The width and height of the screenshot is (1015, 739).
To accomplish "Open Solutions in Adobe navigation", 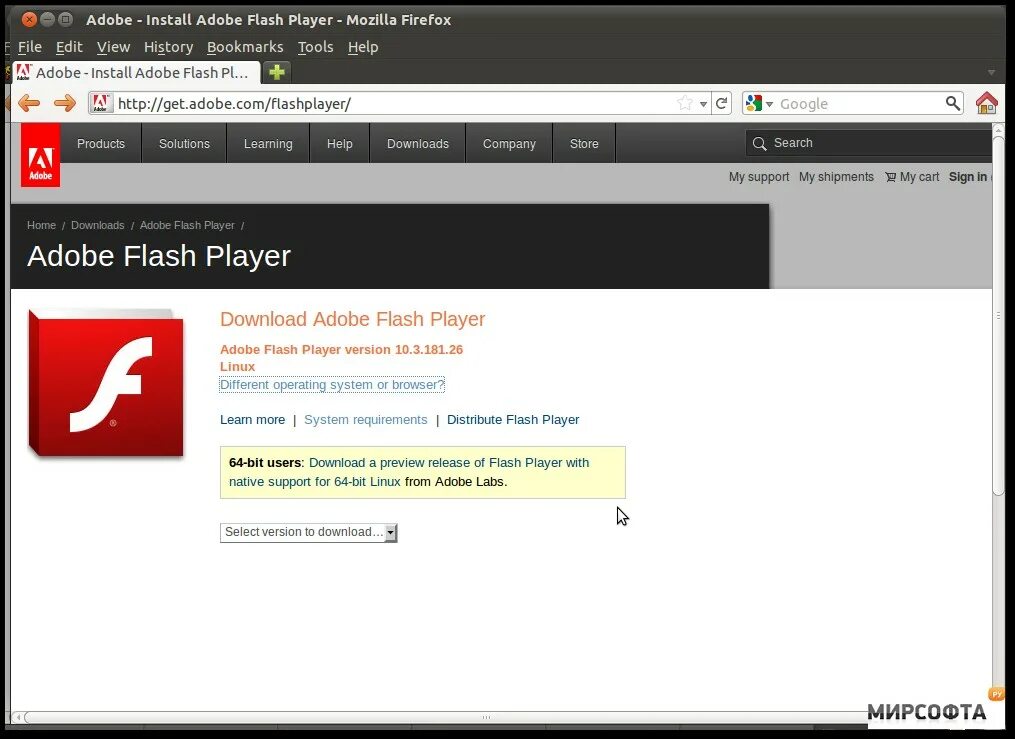I will tap(184, 144).
